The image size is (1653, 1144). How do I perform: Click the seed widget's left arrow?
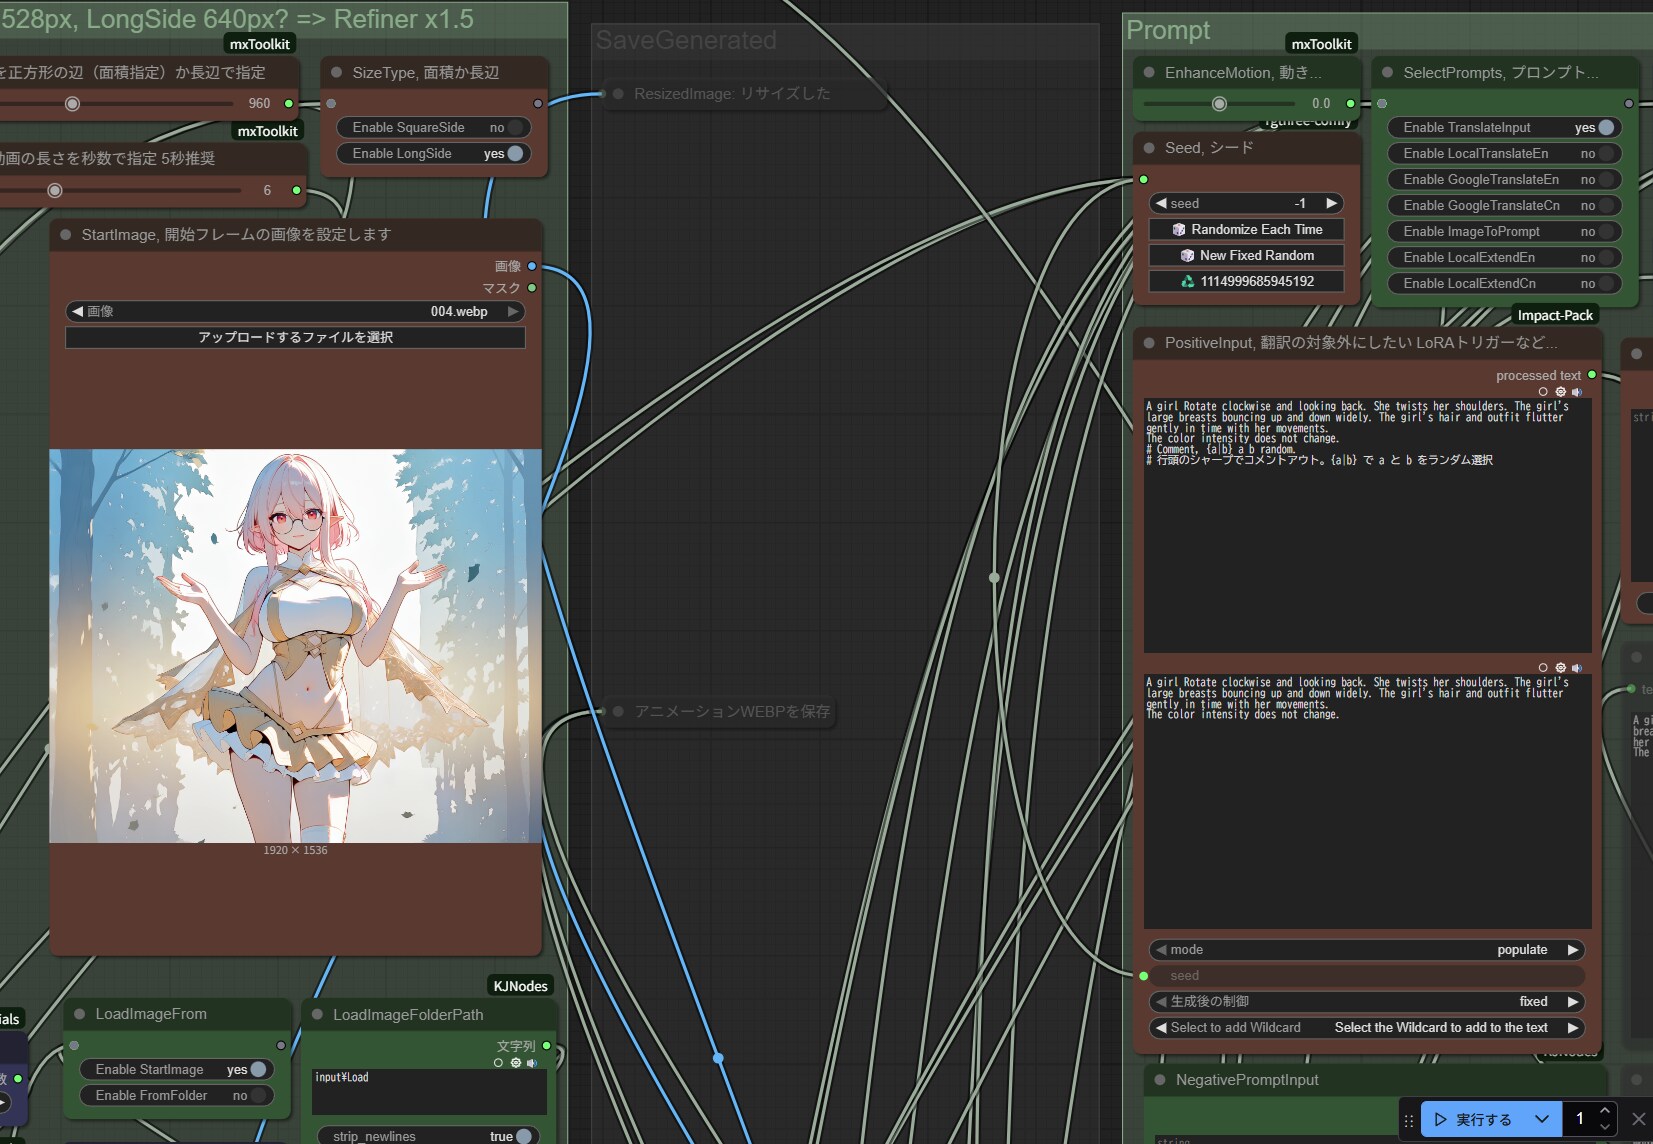[1160, 203]
